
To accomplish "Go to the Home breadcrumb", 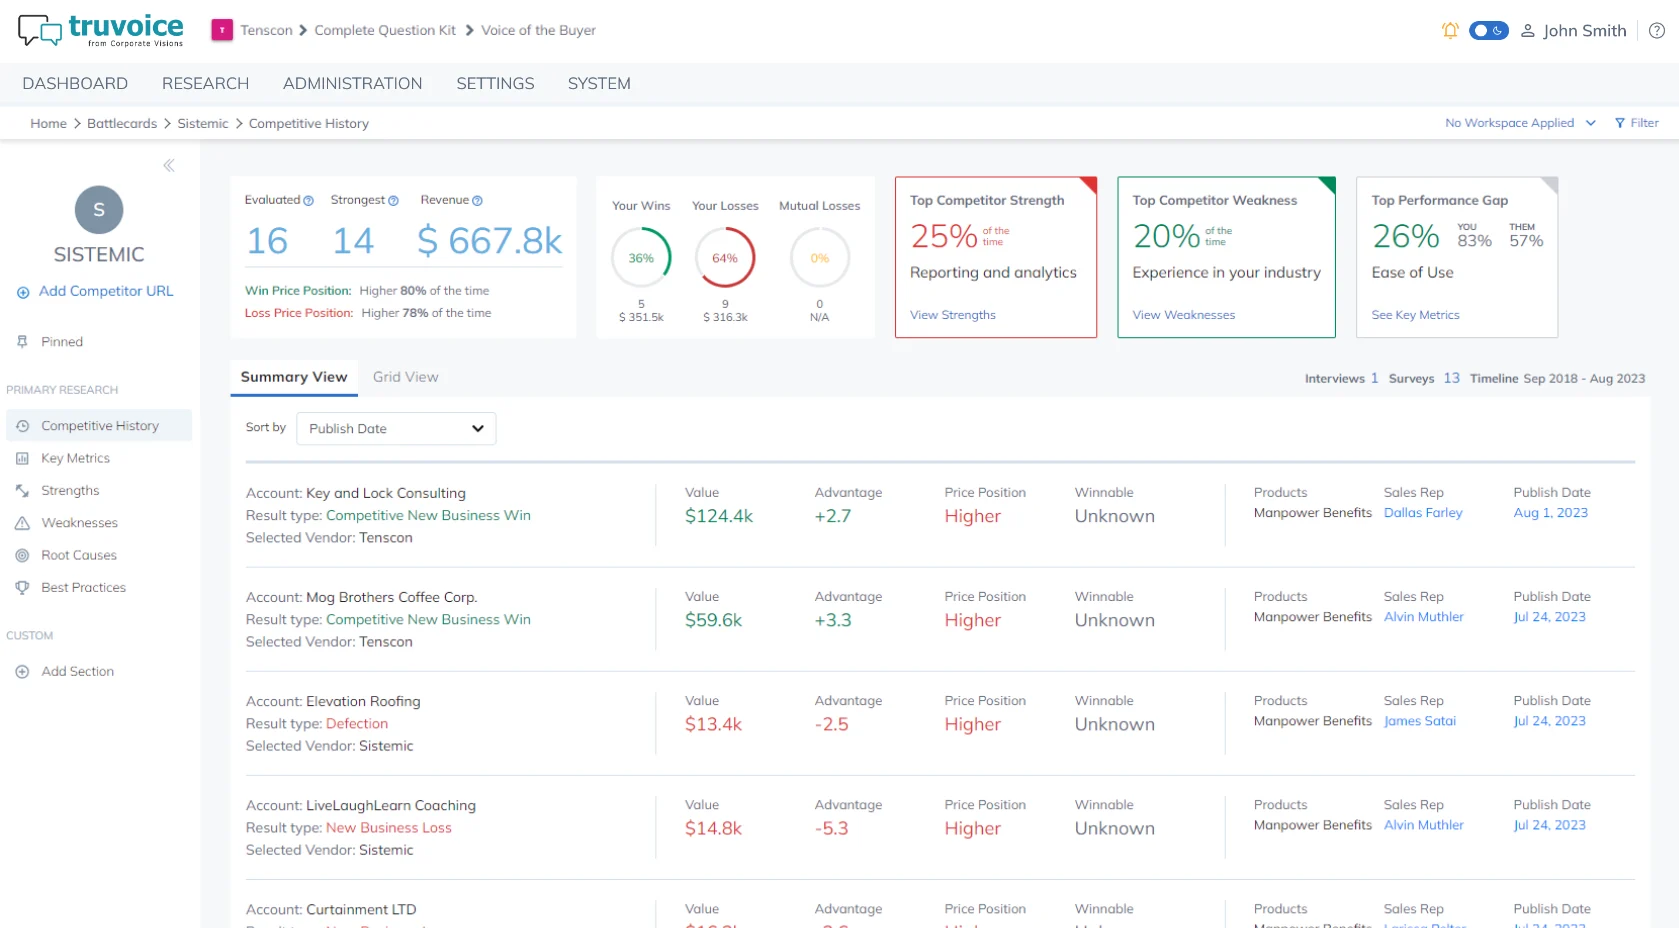I will coord(48,124).
